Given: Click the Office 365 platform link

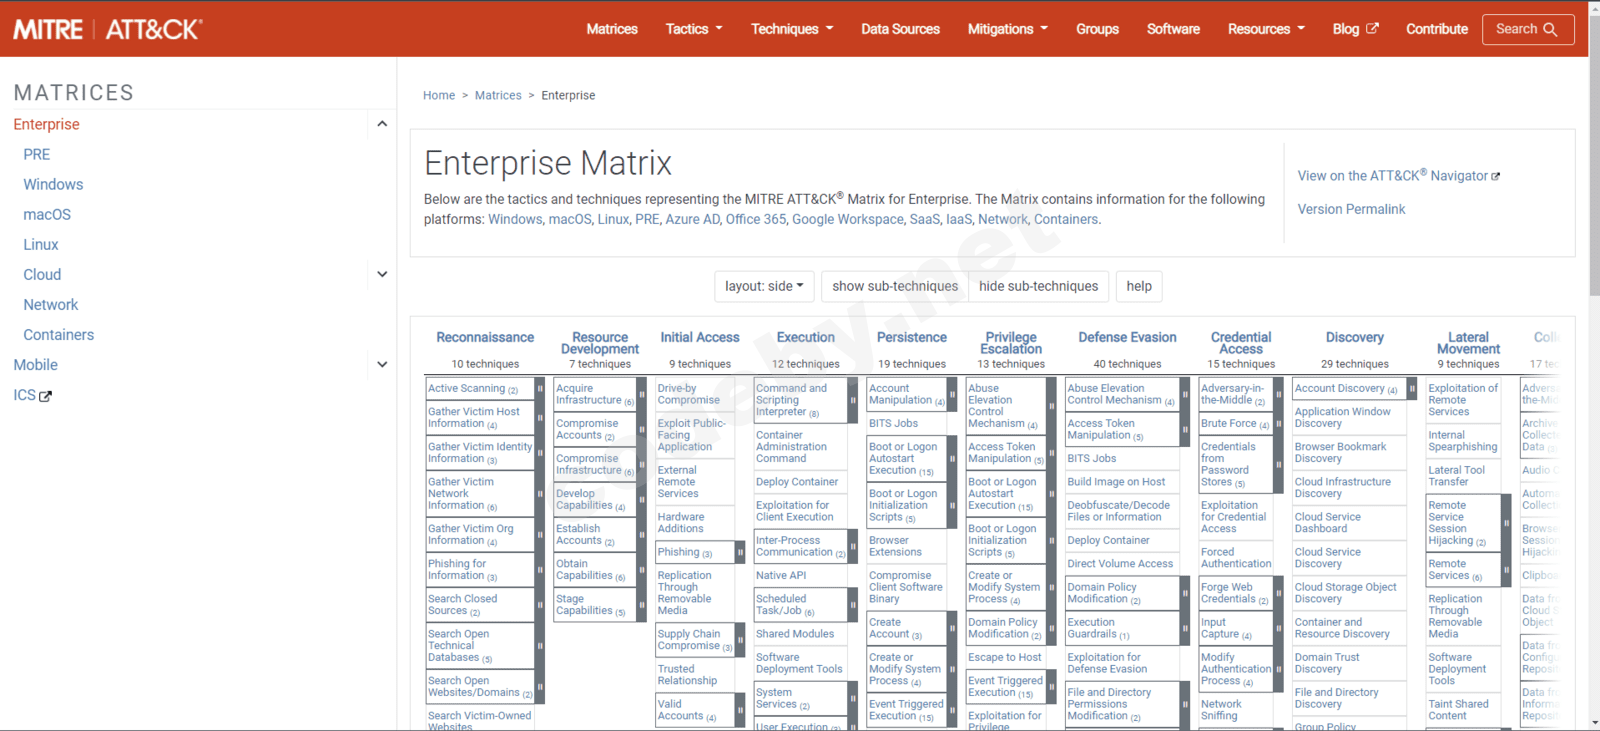Looking at the screenshot, I should coord(755,219).
